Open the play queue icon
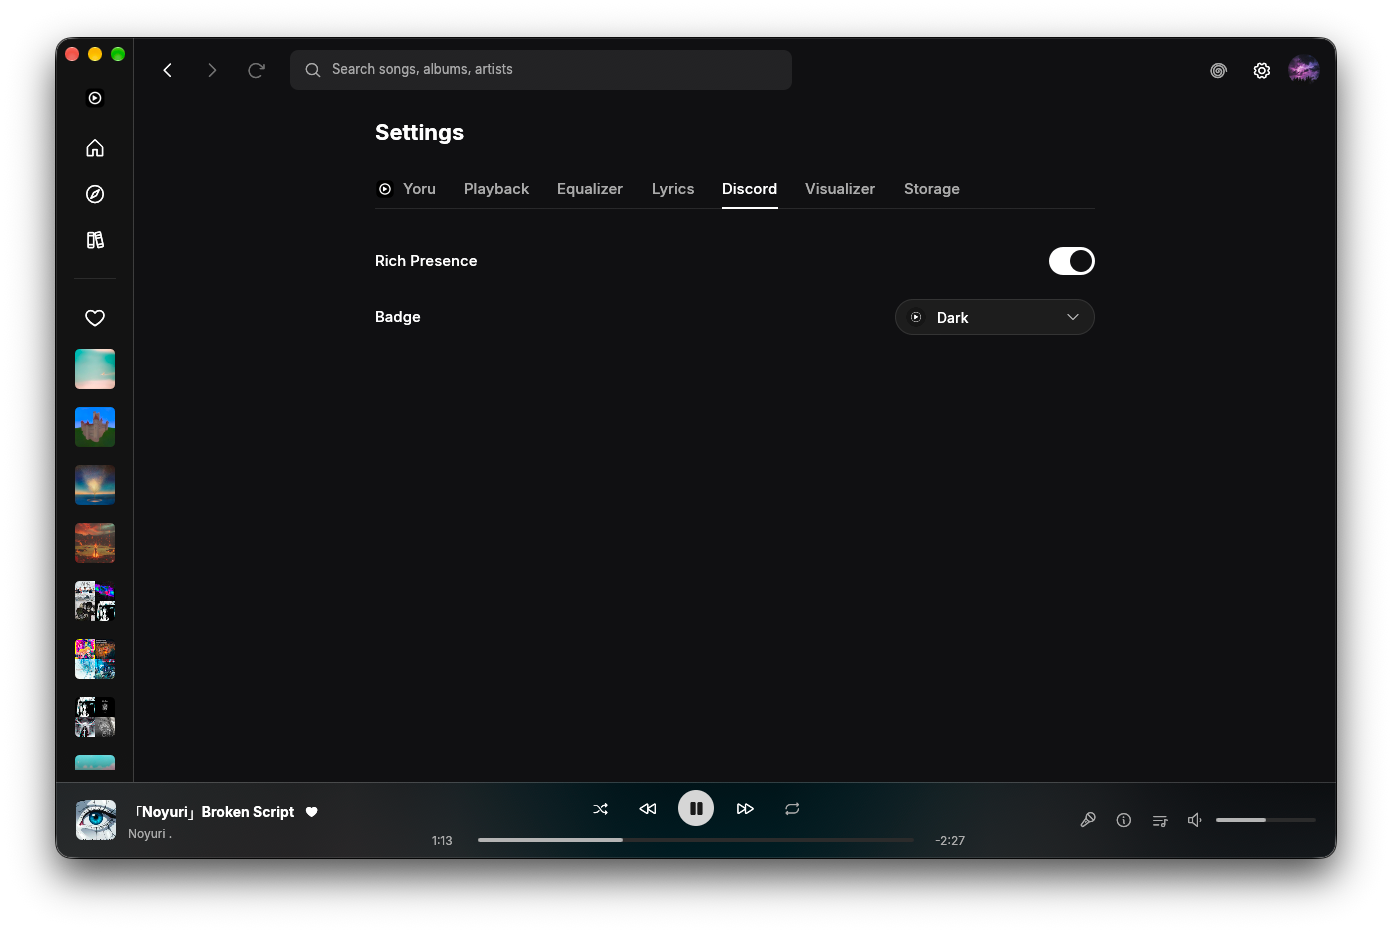Image resolution: width=1392 pixels, height=932 pixels. [1160, 820]
